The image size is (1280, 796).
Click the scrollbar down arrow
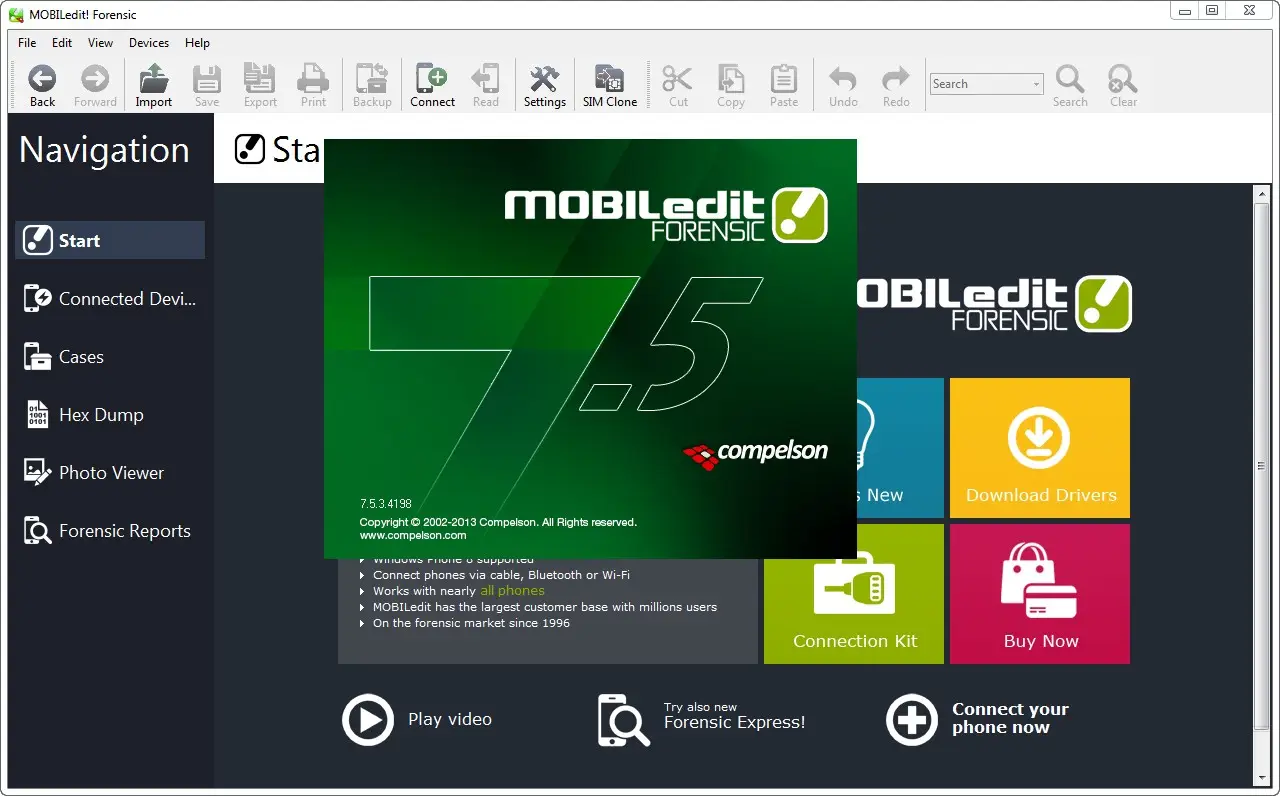(x=1262, y=779)
